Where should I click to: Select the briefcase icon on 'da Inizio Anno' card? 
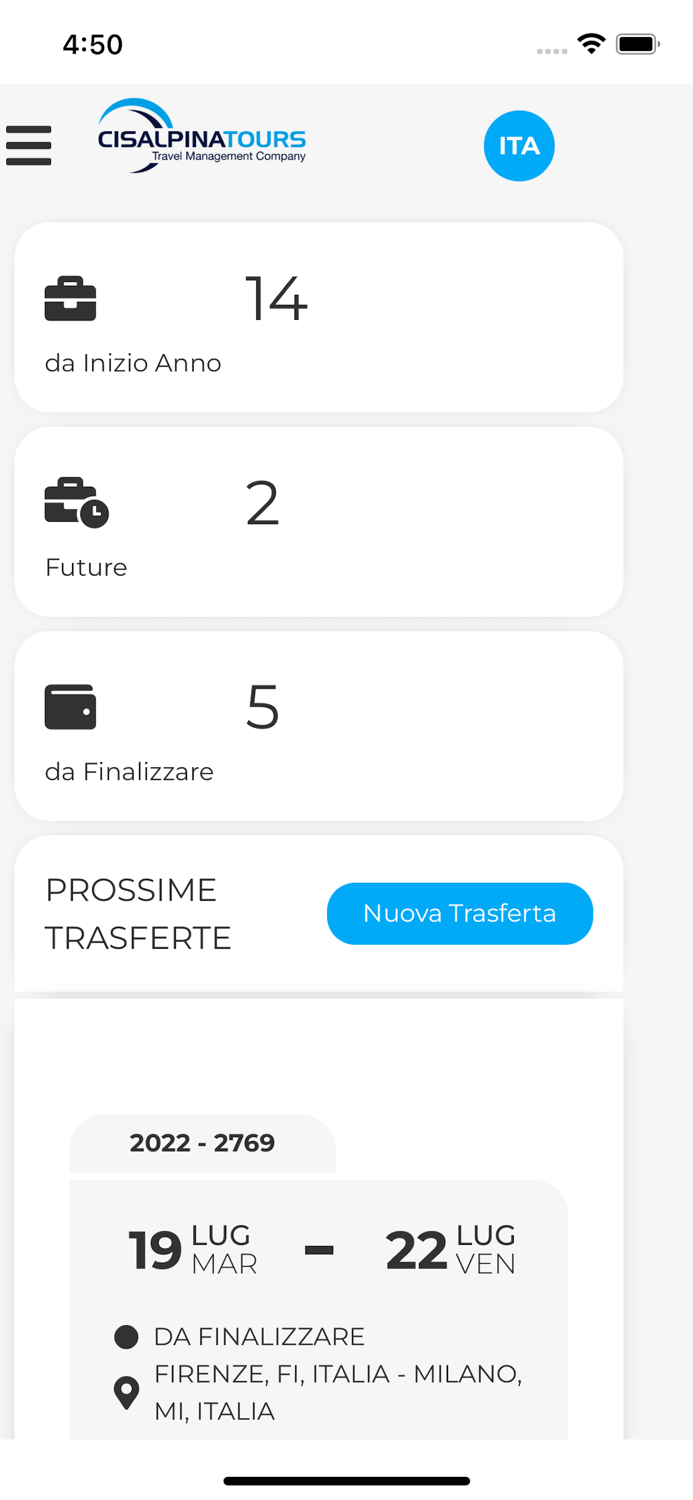tap(70, 298)
